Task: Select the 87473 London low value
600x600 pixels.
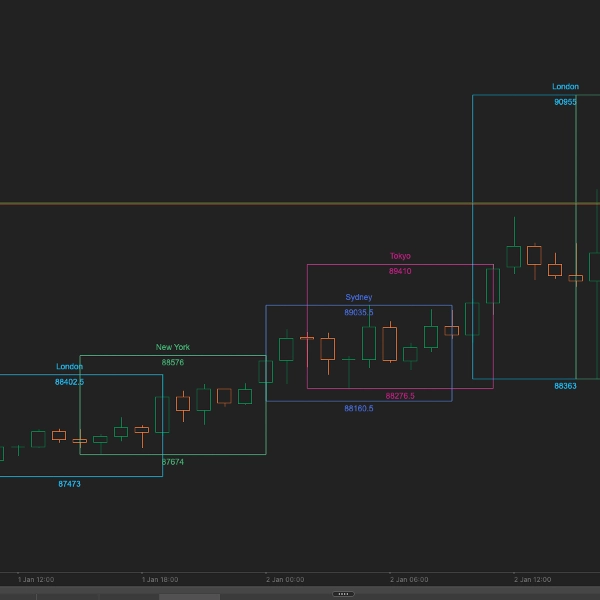Action: pos(69,484)
